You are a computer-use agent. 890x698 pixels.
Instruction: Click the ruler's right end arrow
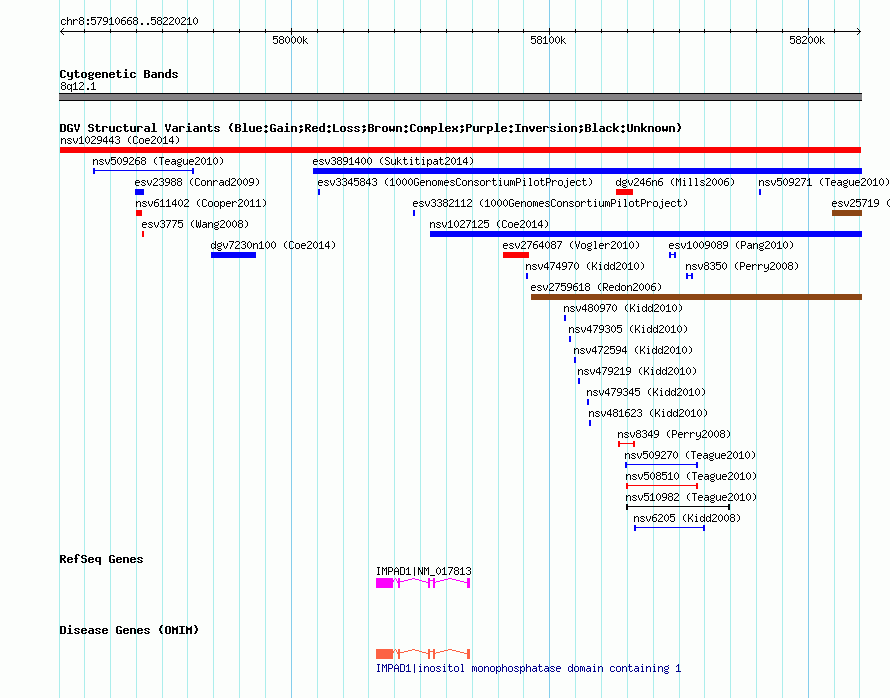coord(859,32)
